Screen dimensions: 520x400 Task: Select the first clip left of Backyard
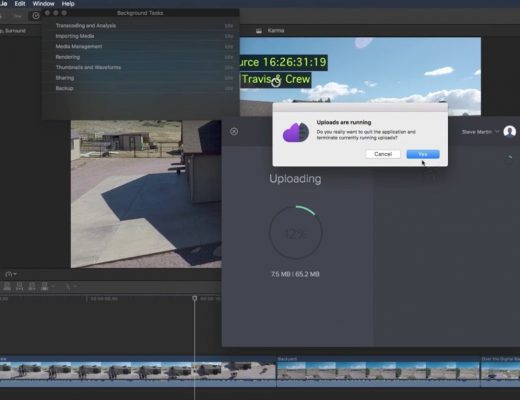click(x=138, y=371)
